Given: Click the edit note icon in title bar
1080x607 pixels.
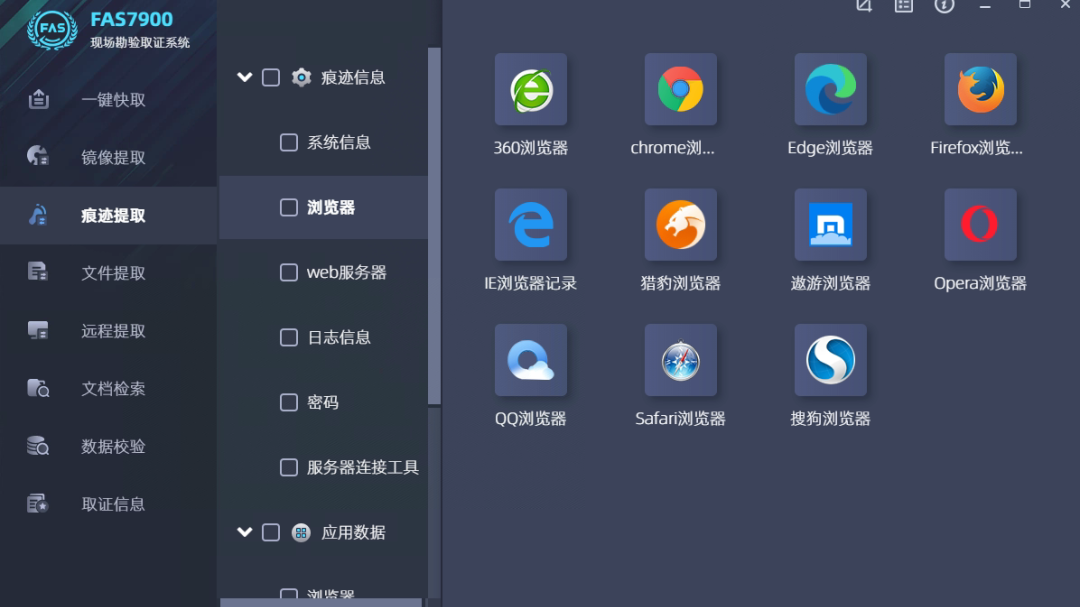Looking at the screenshot, I should click(864, 6).
